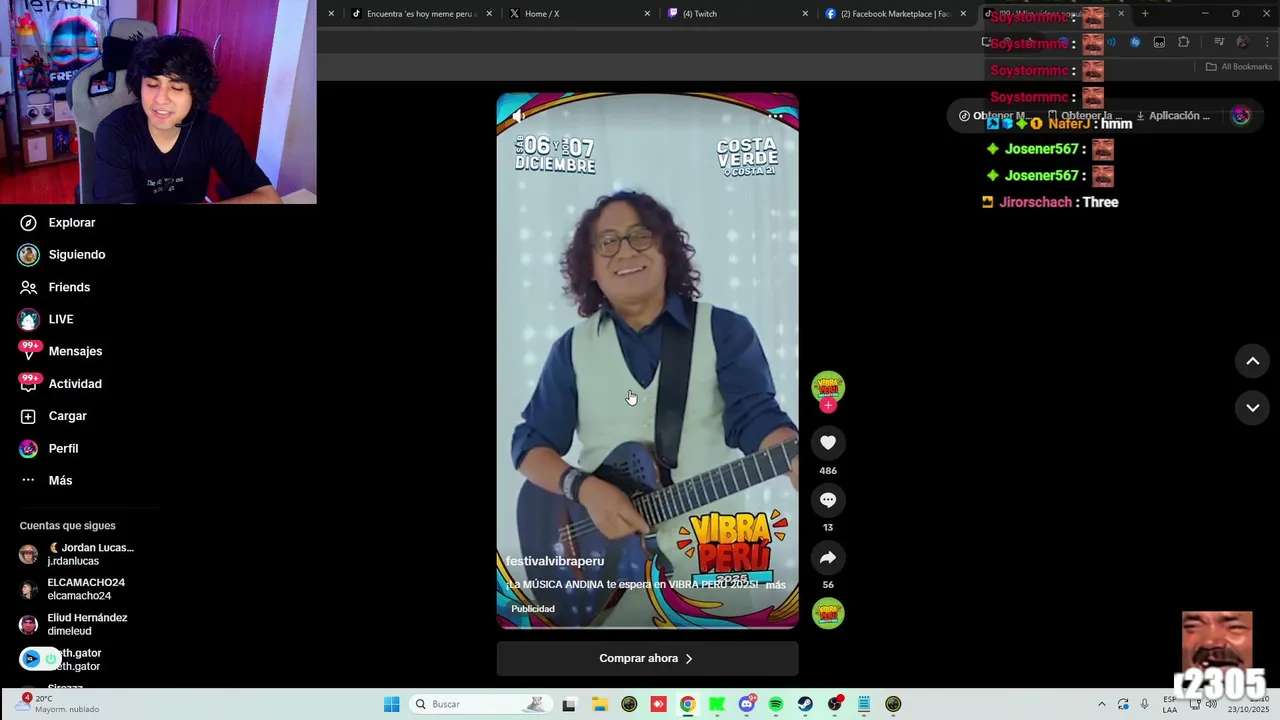Open Perfil page

tap(48, 449)
